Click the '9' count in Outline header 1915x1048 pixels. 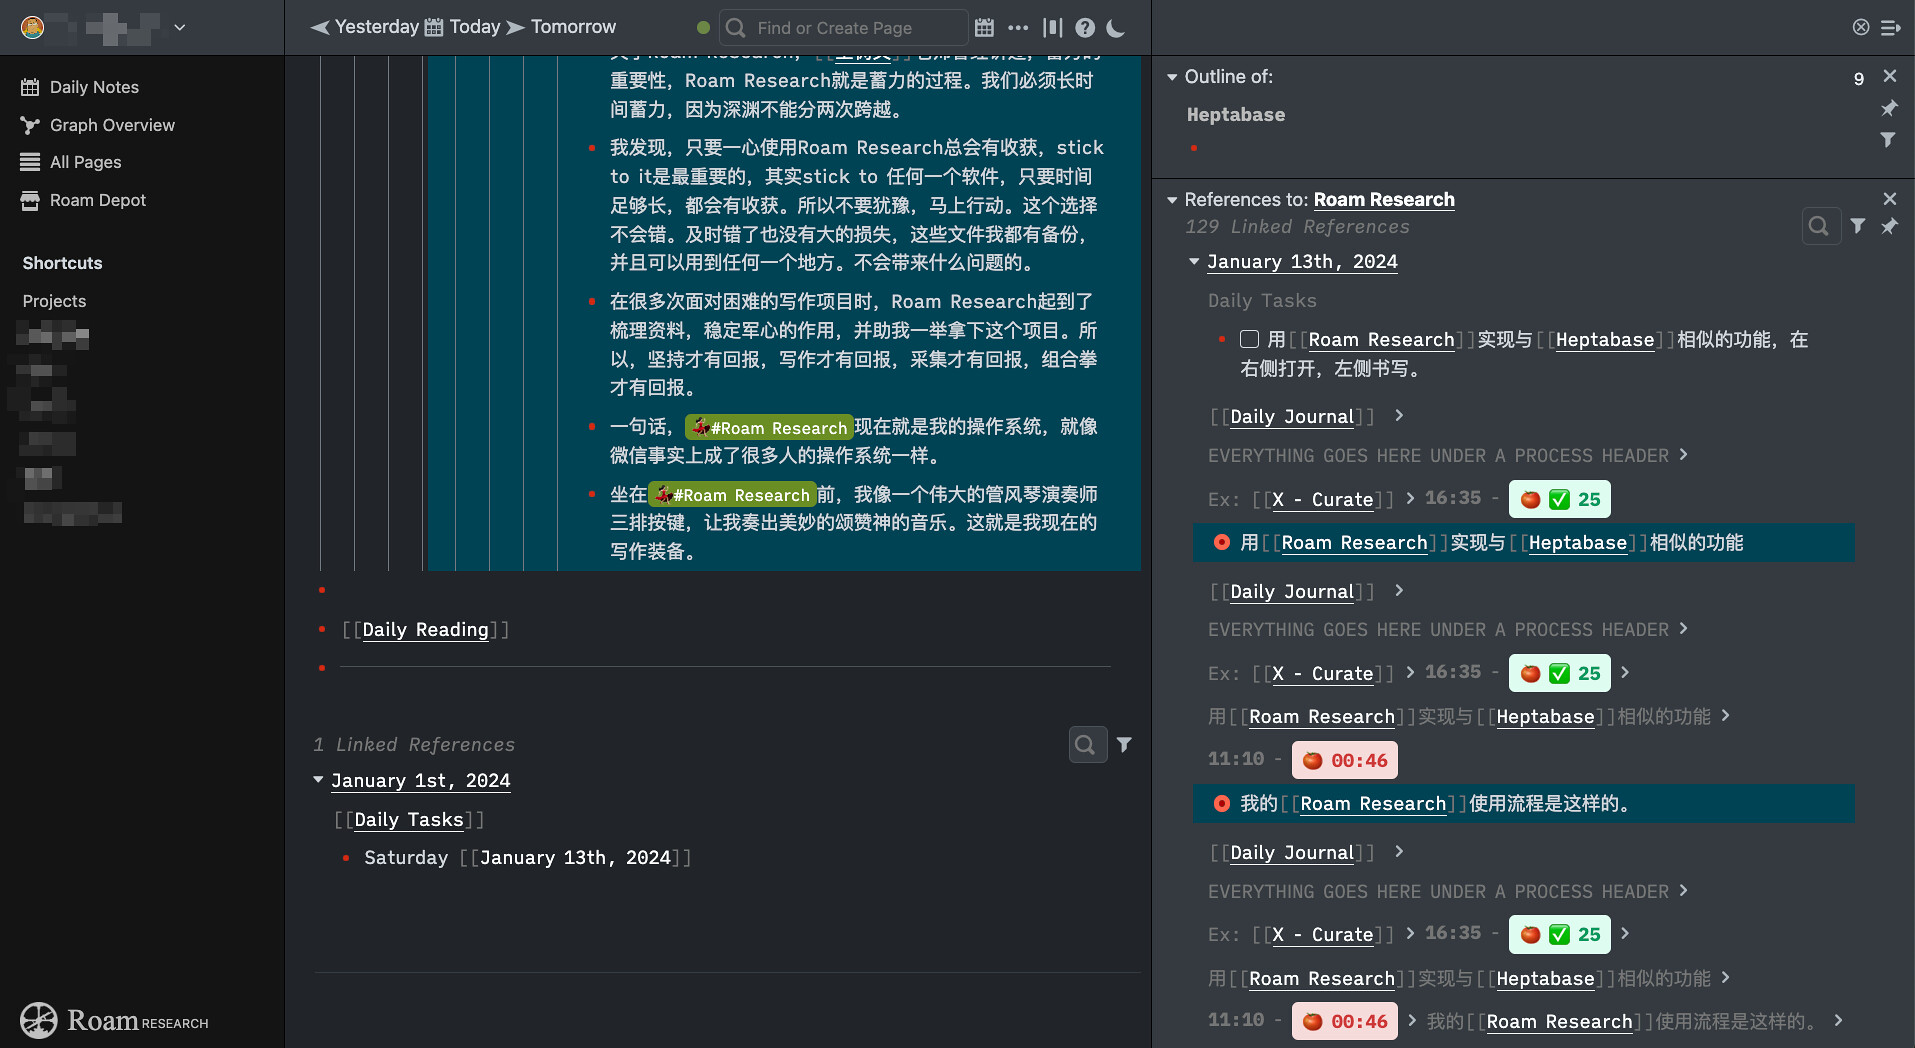coord(1859,78)
